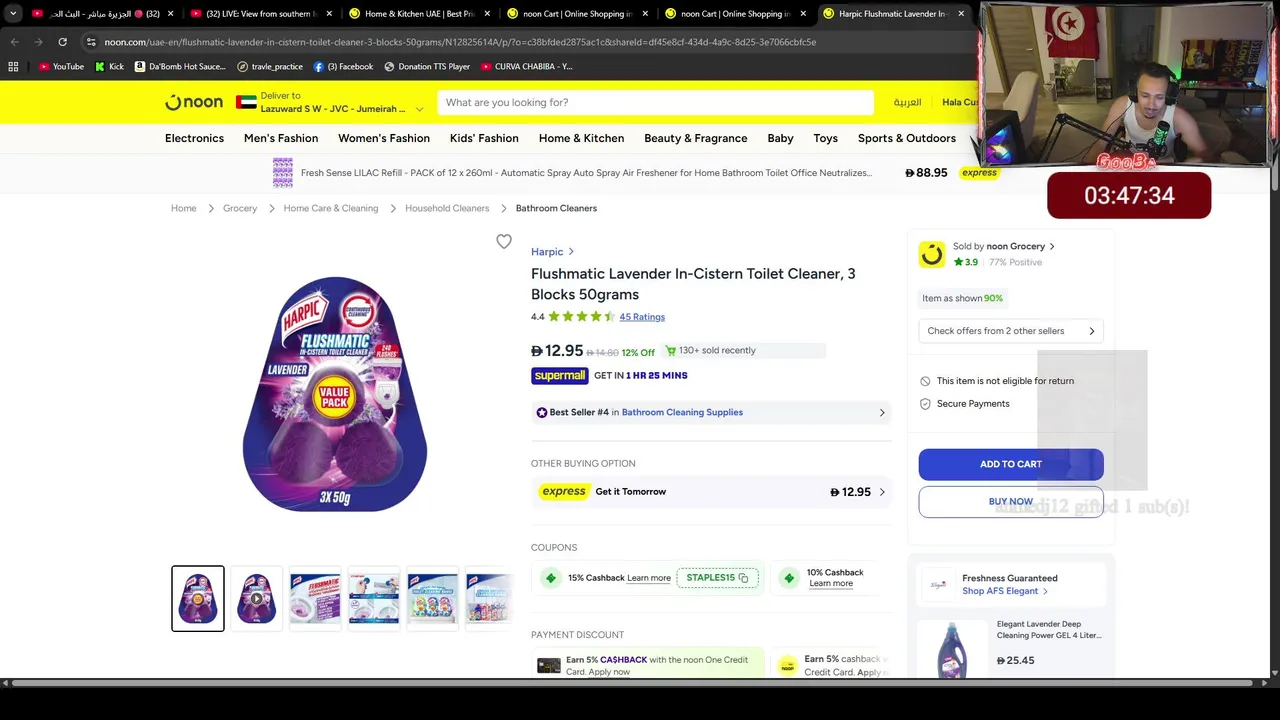Go to Household Cleaners breadcrumb
1280x720 pixels.
[447, 208]
